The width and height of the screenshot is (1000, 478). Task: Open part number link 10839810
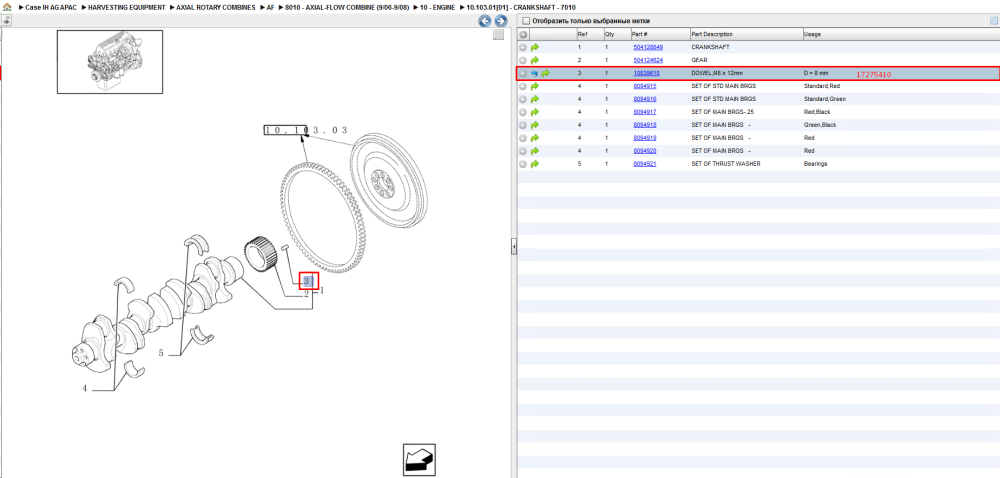(647, 73)
